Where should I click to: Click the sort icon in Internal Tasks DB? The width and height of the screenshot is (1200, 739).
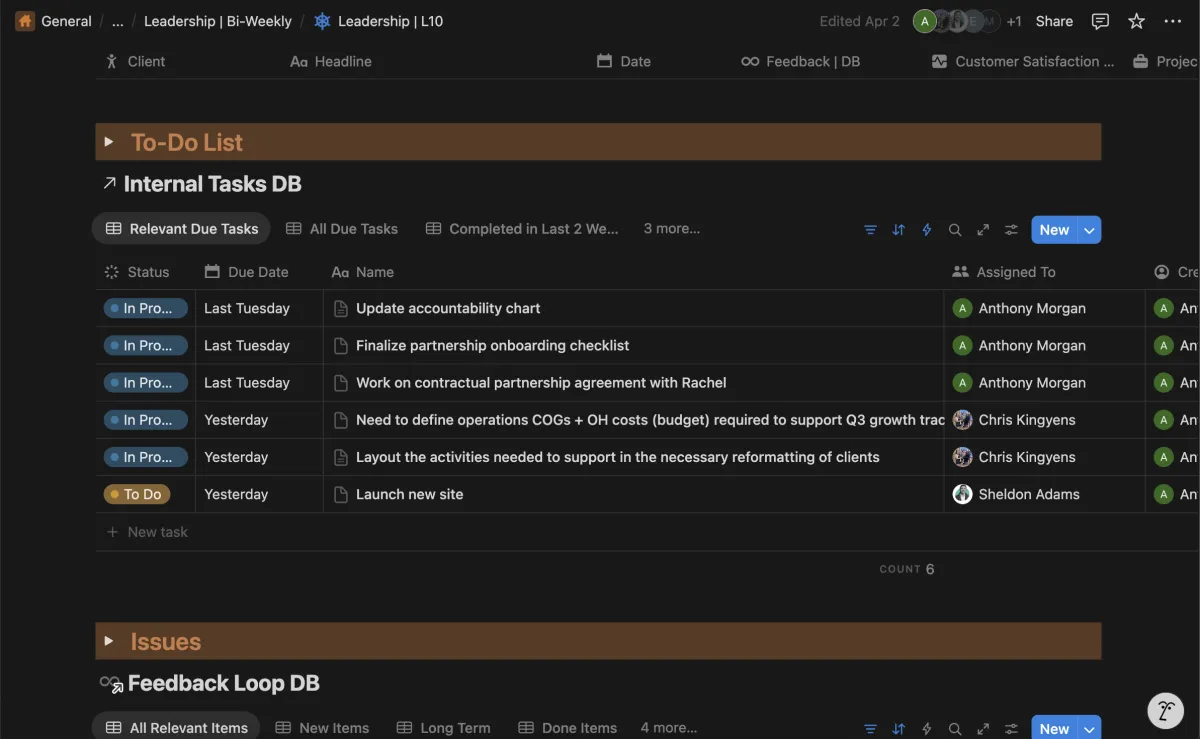pyautogui.click(x=898, y=230)
